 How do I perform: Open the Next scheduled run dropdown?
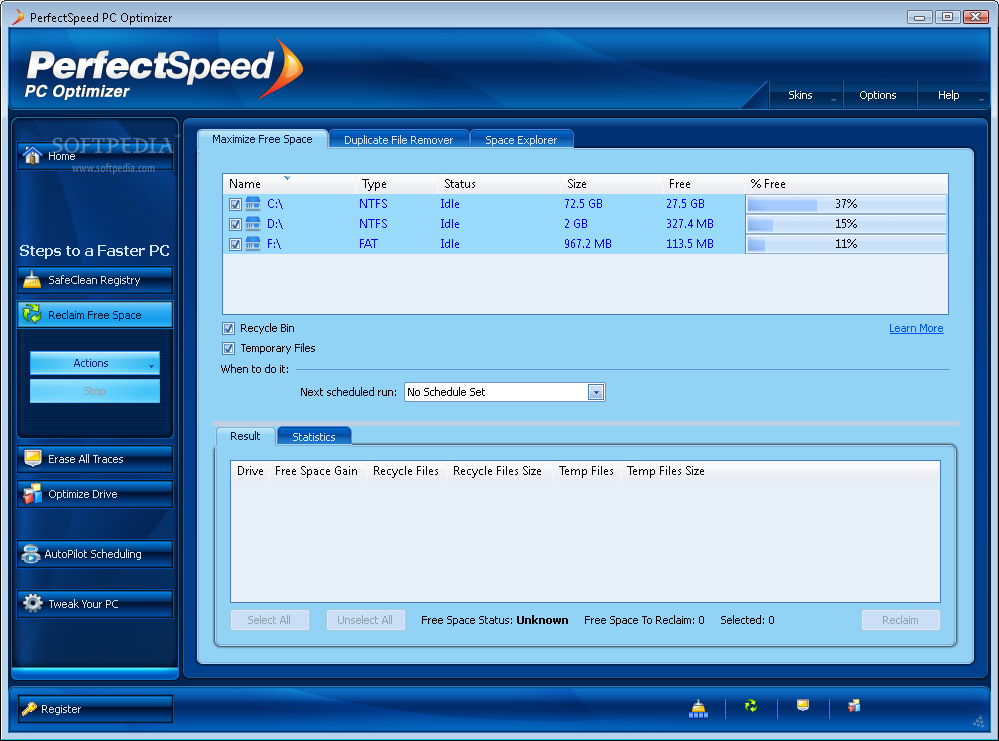[596, 392]
